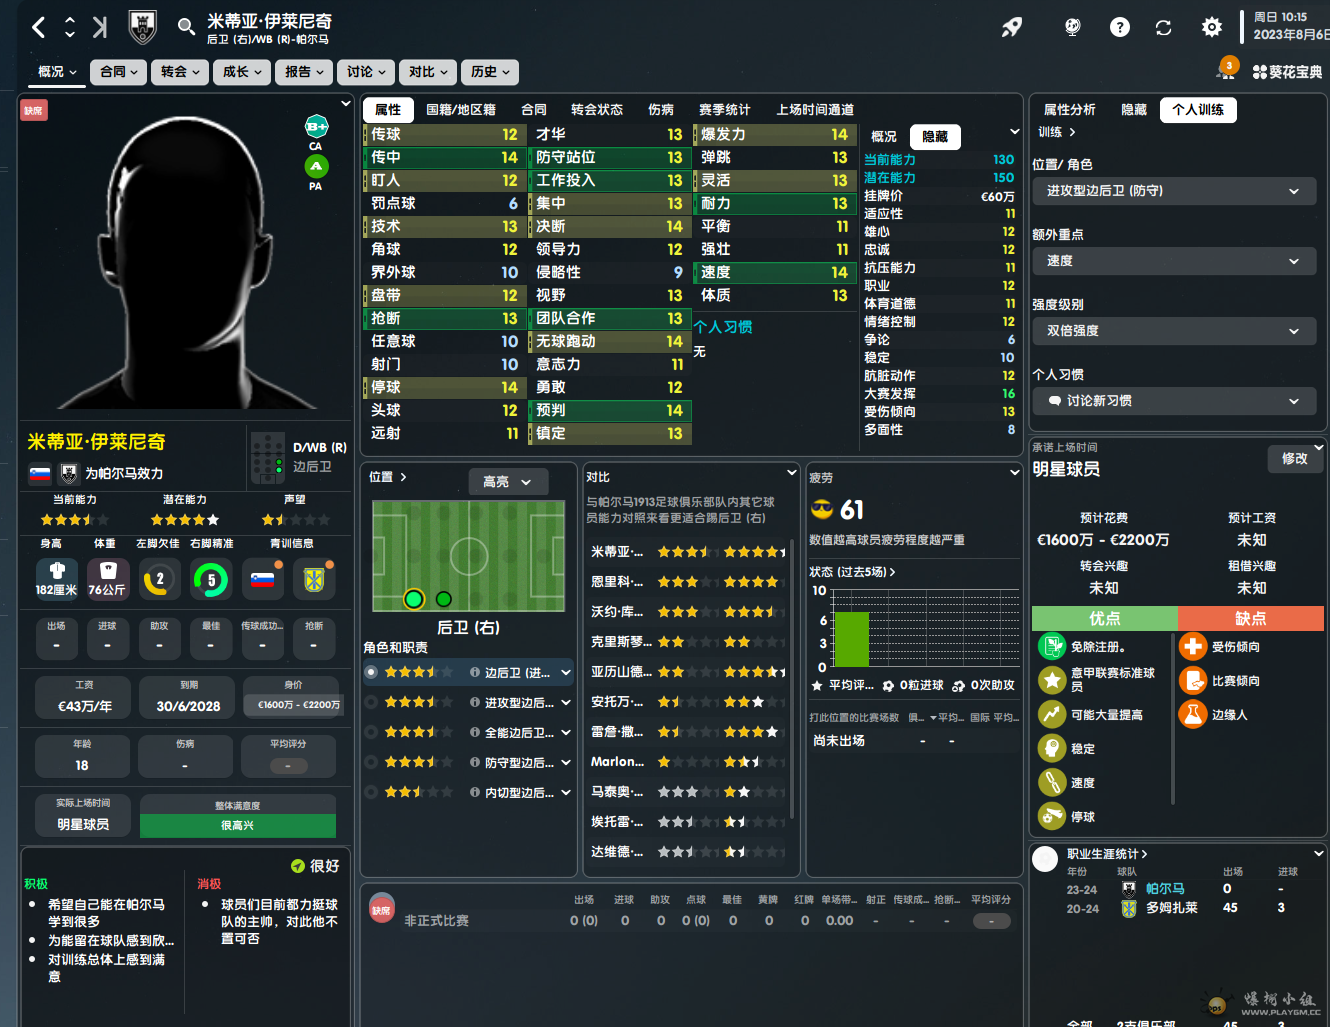Open the help question mark icon
This screenshot has width=1330, height=1027.
coord(1120,27)
